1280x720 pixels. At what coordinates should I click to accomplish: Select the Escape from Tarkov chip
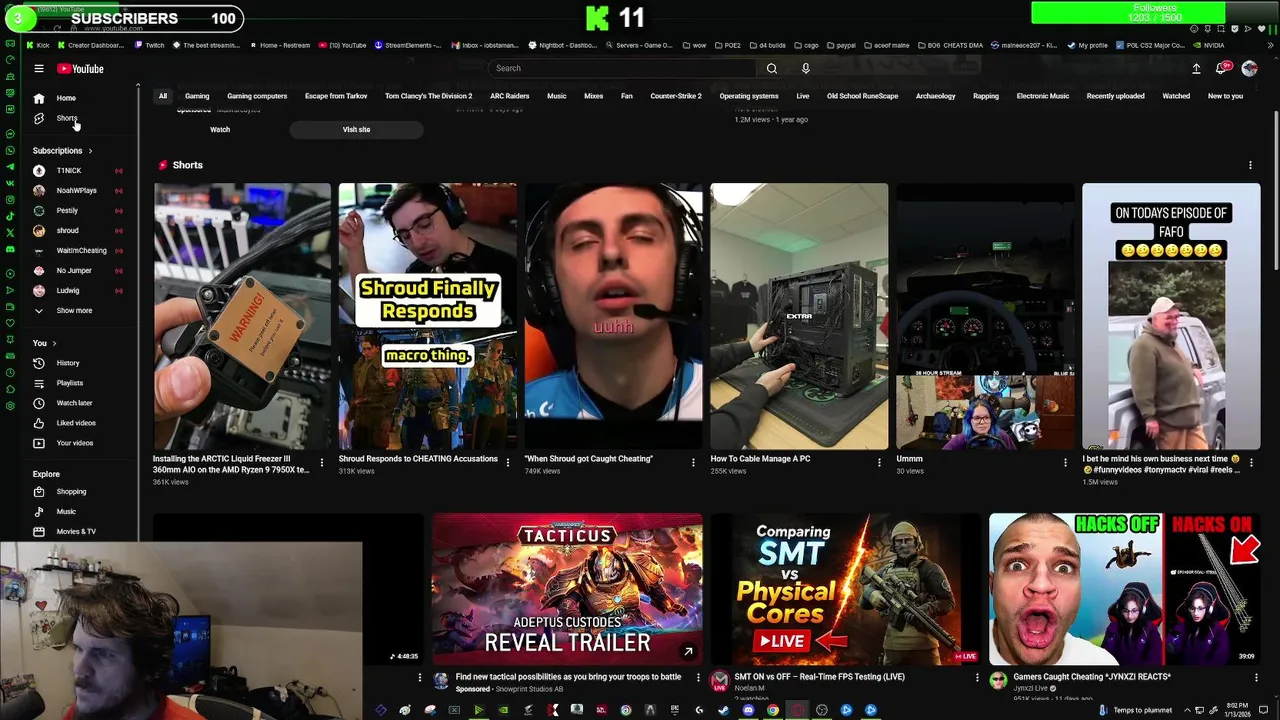click(336, 96)
